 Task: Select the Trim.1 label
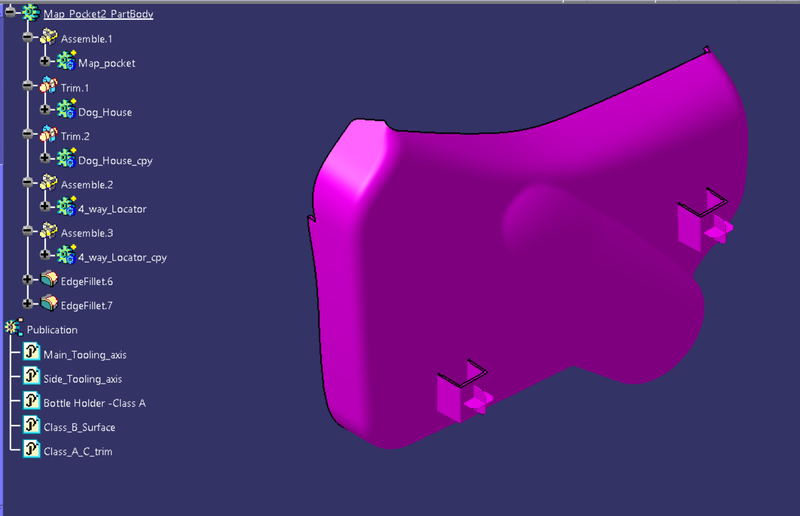point(74,88)
